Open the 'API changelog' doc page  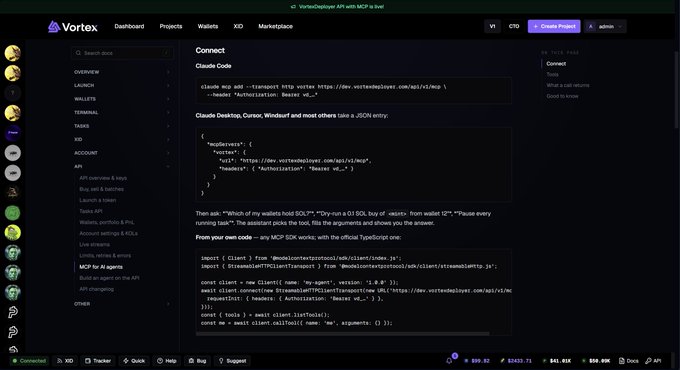pos(96,289)
